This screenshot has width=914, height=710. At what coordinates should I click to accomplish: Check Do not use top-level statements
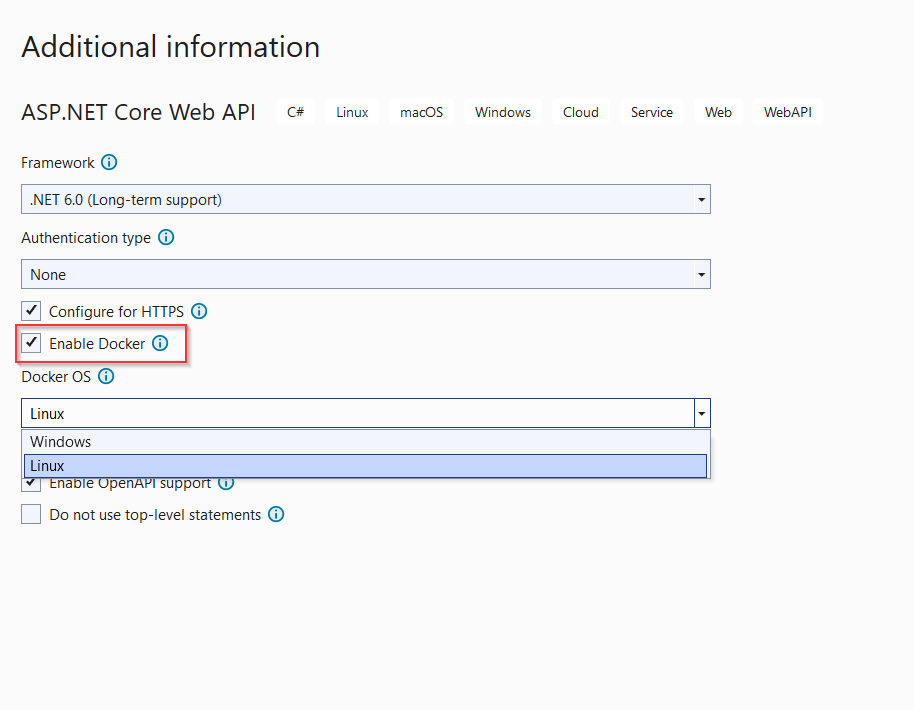click(31, 514)
